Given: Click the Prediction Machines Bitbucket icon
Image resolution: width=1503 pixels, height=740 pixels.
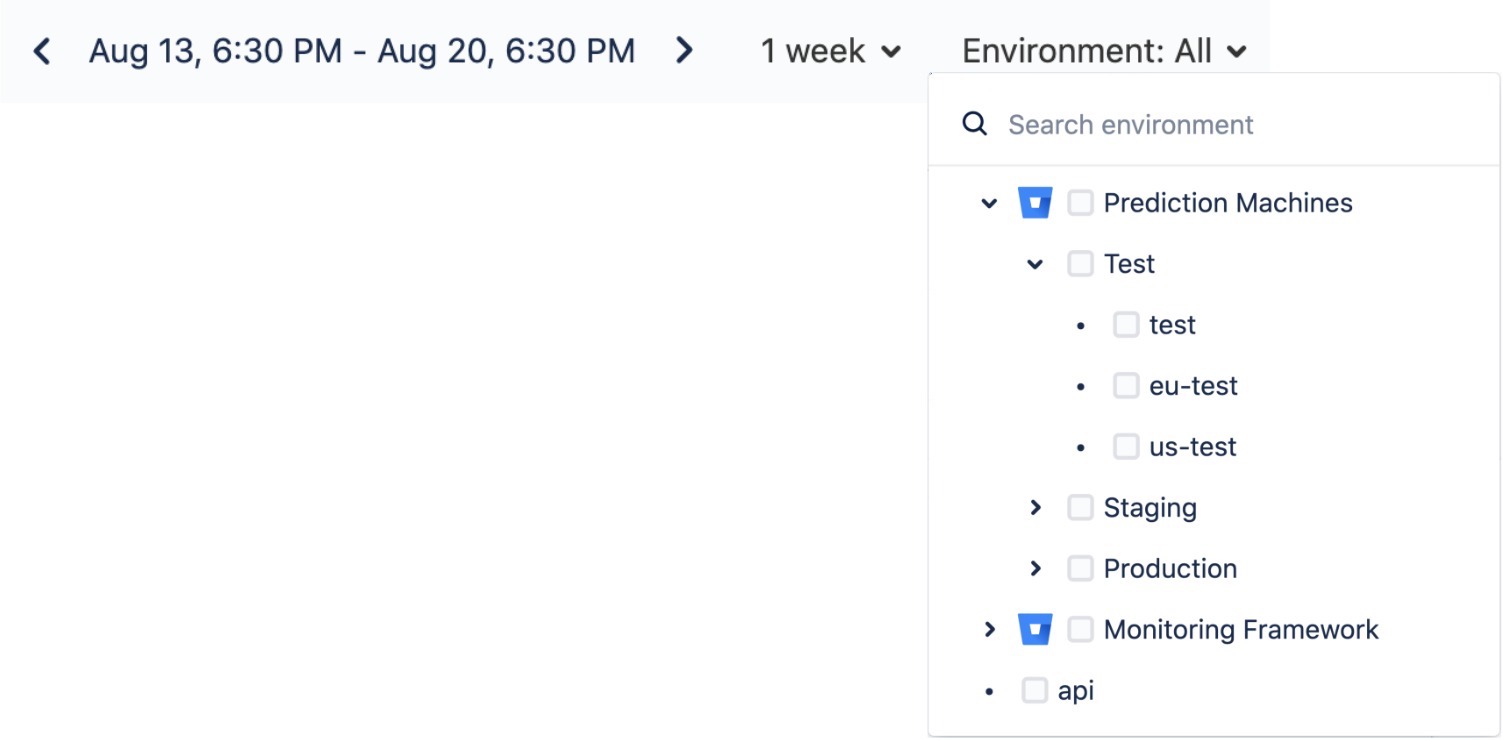Looking at the screenshot, I should coord(1035,203).
